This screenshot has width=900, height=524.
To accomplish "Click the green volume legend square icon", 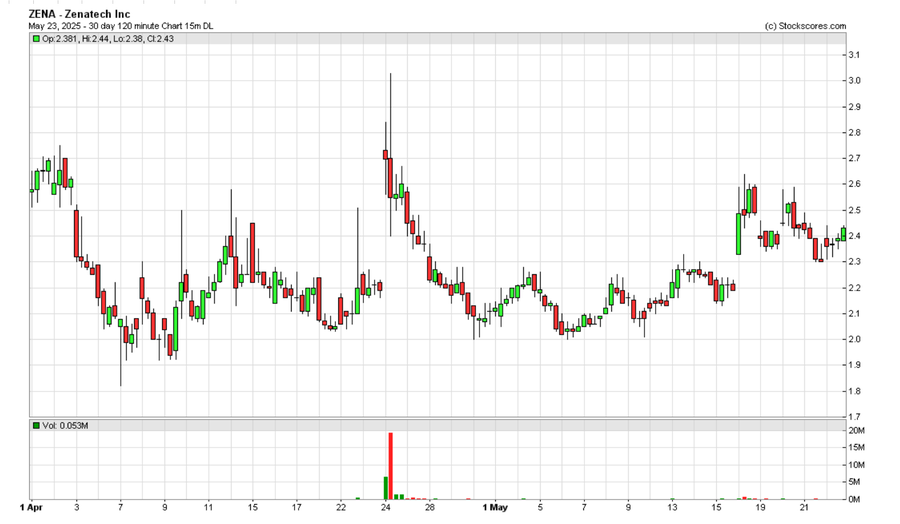I will [36, 426].
